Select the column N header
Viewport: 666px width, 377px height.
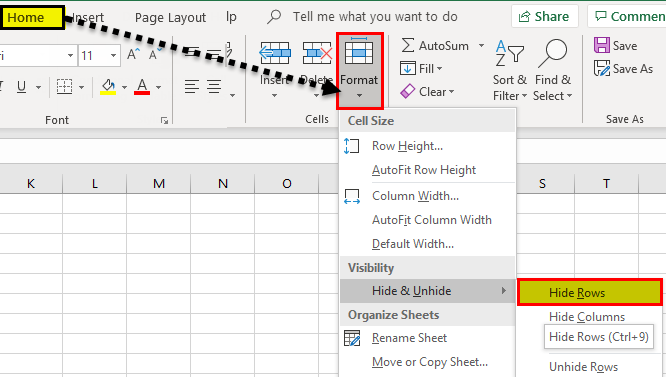click(223, 183)
